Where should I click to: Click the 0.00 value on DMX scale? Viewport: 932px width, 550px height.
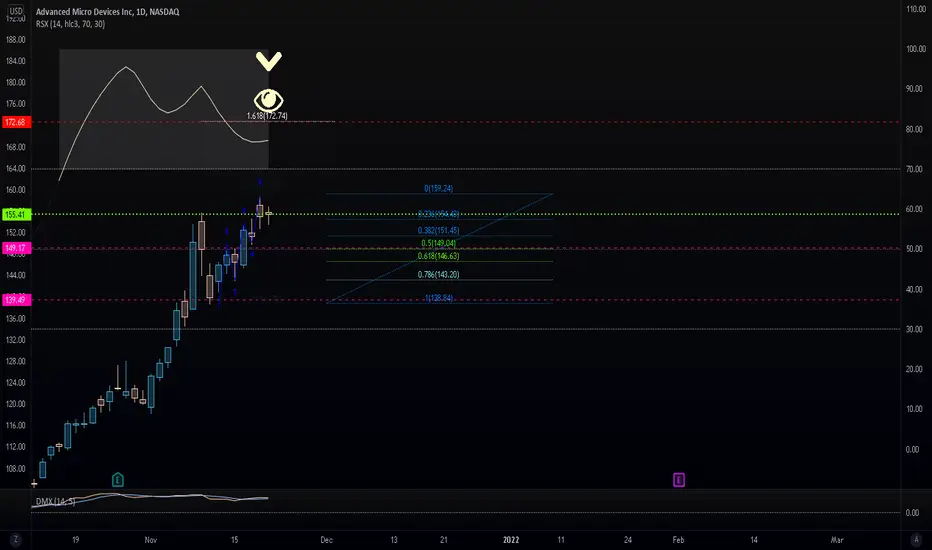(912, 513)
